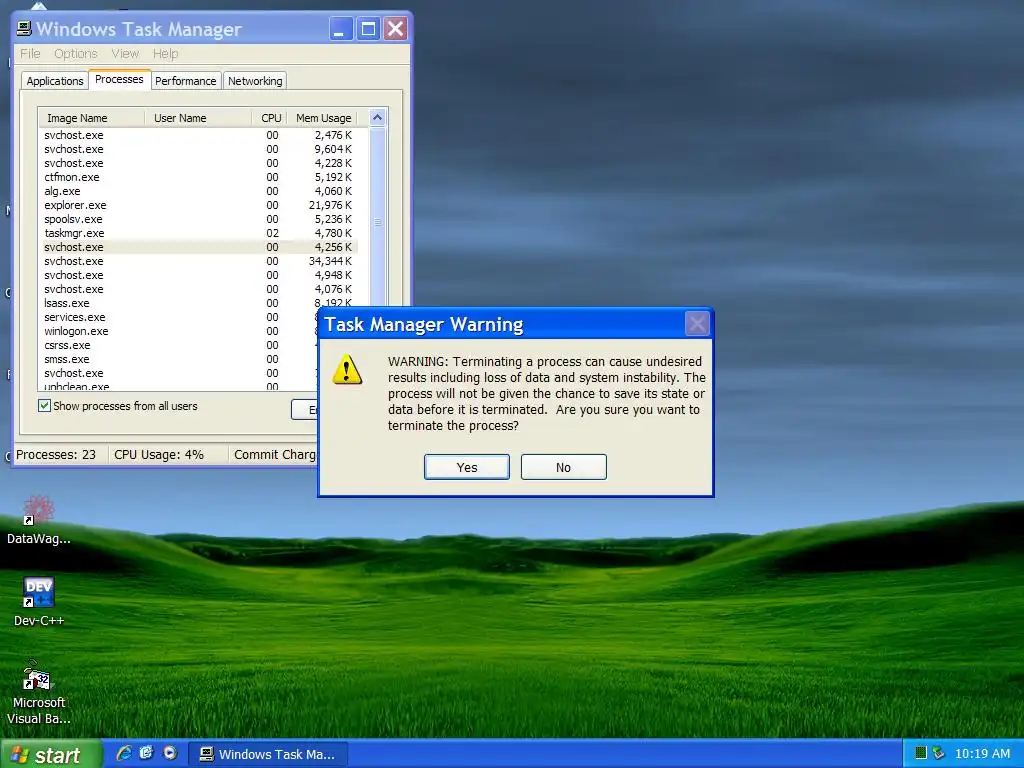Select the lsass.exe process row
Viewport: 1024px width, 768px height.
tap(198, 303)
